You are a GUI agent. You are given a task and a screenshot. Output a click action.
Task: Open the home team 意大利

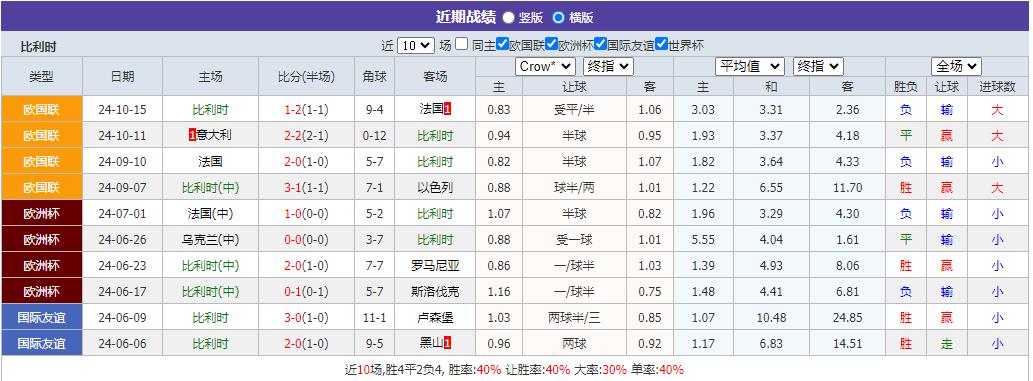pyautogui.click(x=214, y=136)
